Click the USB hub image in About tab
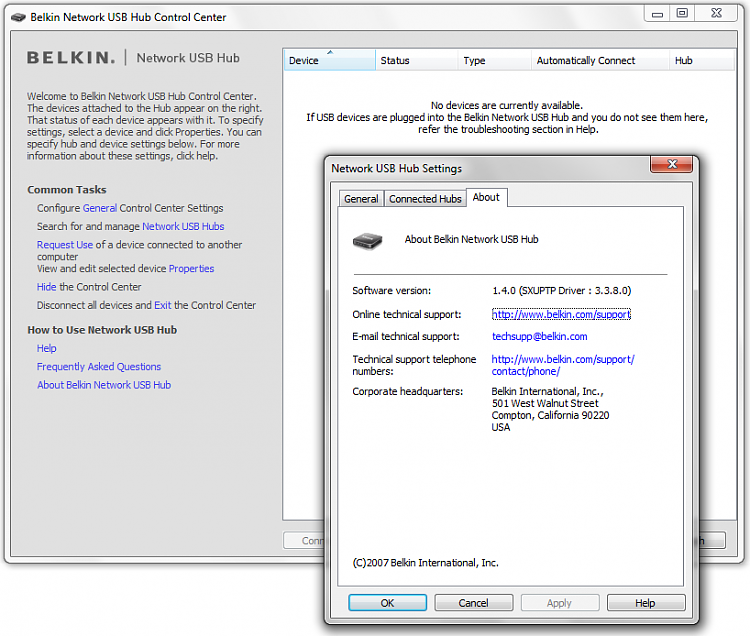 coord(367,241)
